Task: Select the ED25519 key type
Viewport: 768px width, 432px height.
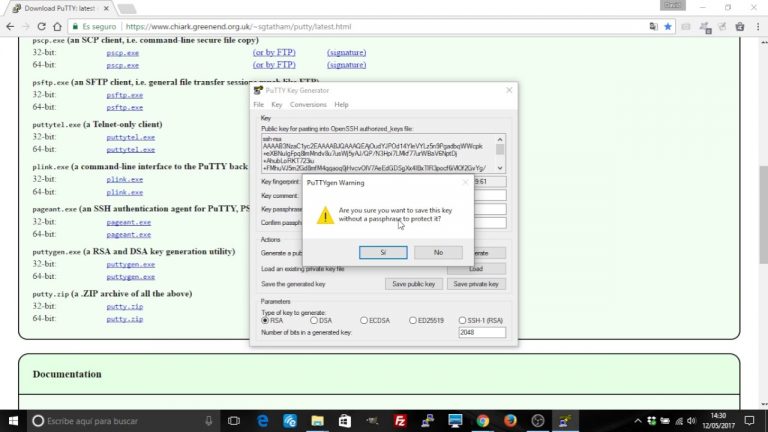Action: [x=427, y=320]
